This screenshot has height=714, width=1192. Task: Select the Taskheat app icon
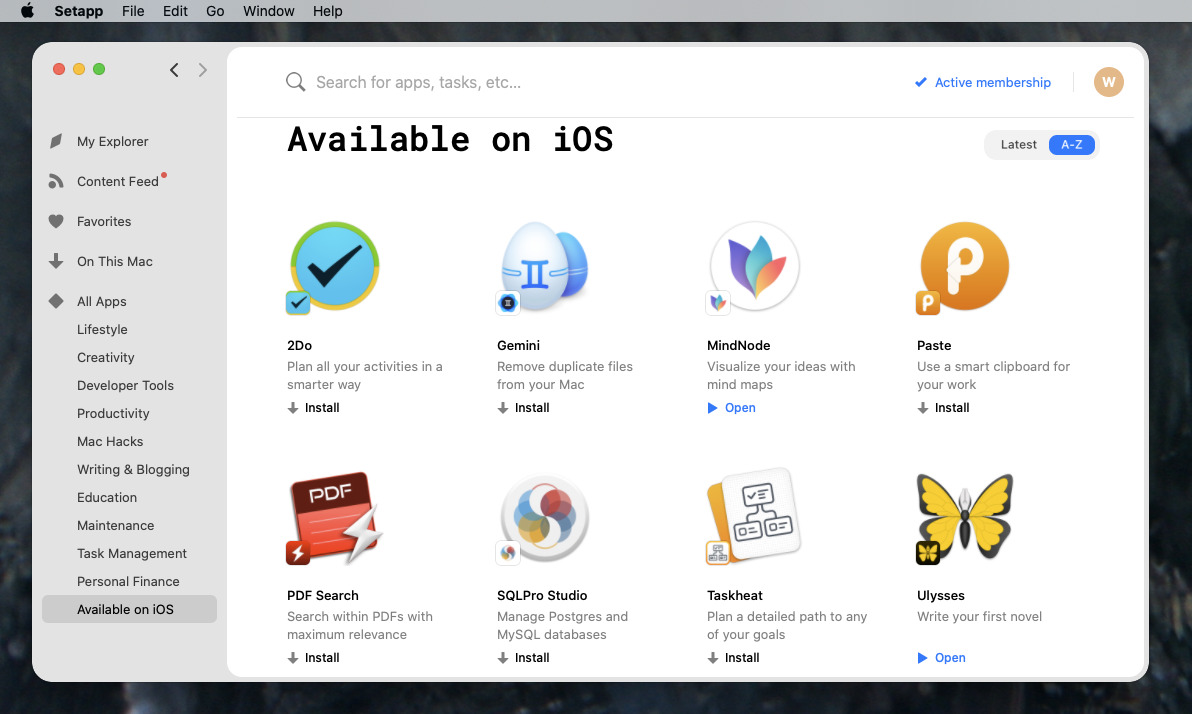click(754, 517)
